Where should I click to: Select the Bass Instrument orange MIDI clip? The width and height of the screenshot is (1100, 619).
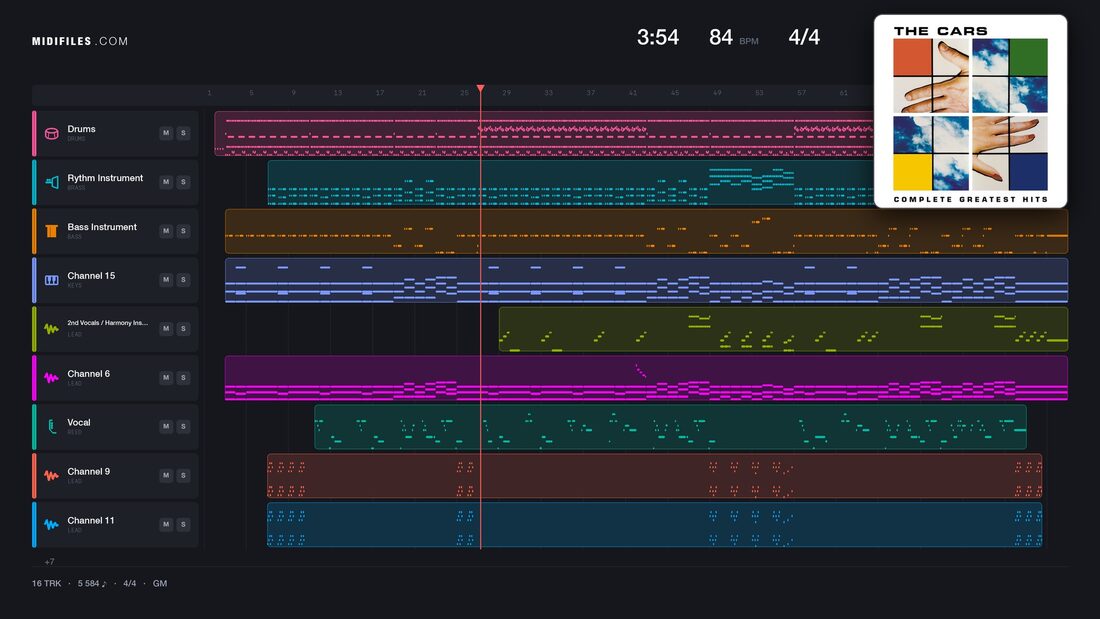646,231
